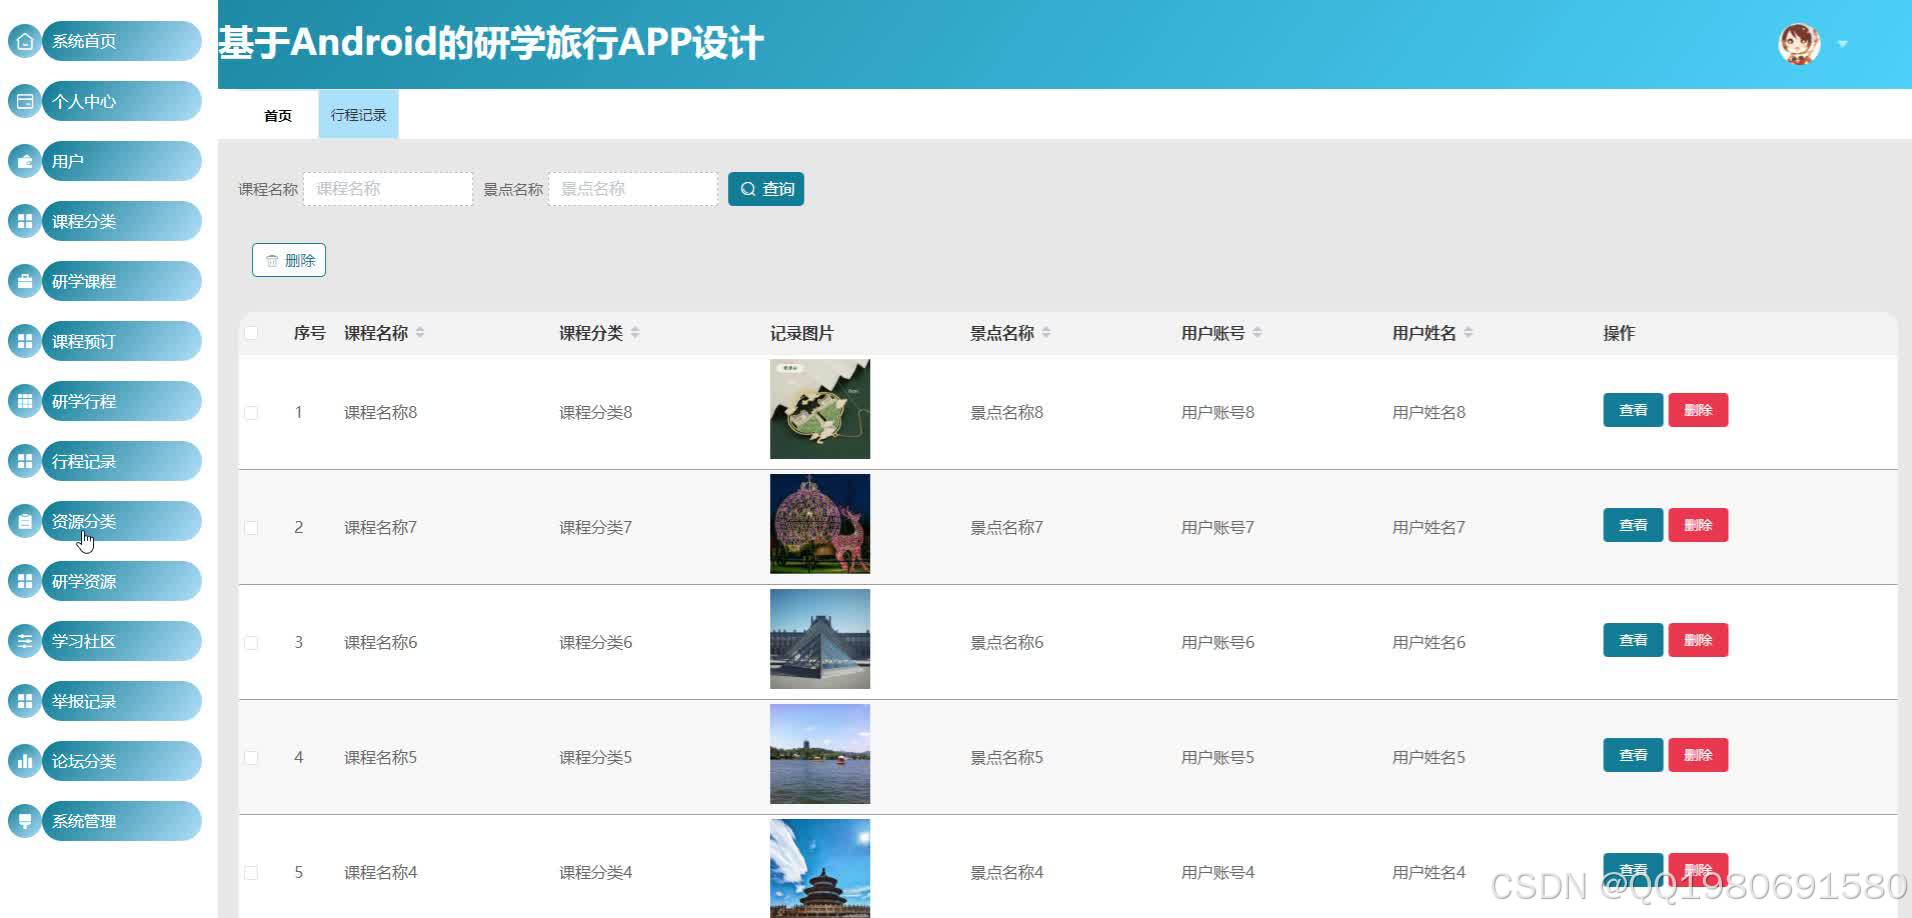
Task: Open the 个人中心 profile icon
Action: (24, 101)
